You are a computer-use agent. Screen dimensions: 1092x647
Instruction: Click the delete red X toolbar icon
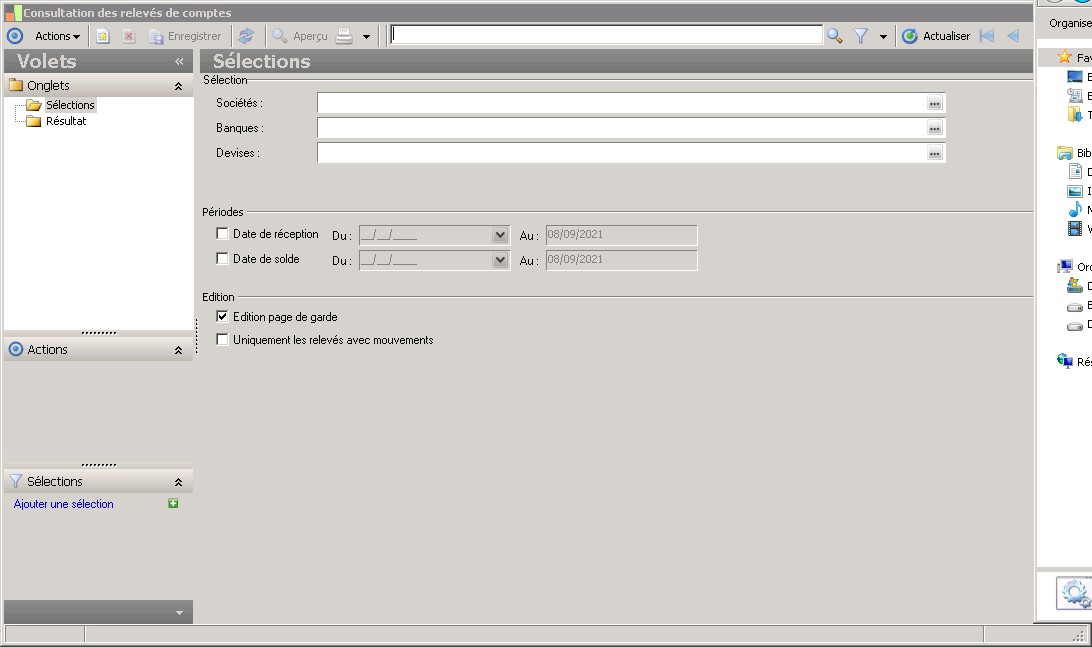129,36
